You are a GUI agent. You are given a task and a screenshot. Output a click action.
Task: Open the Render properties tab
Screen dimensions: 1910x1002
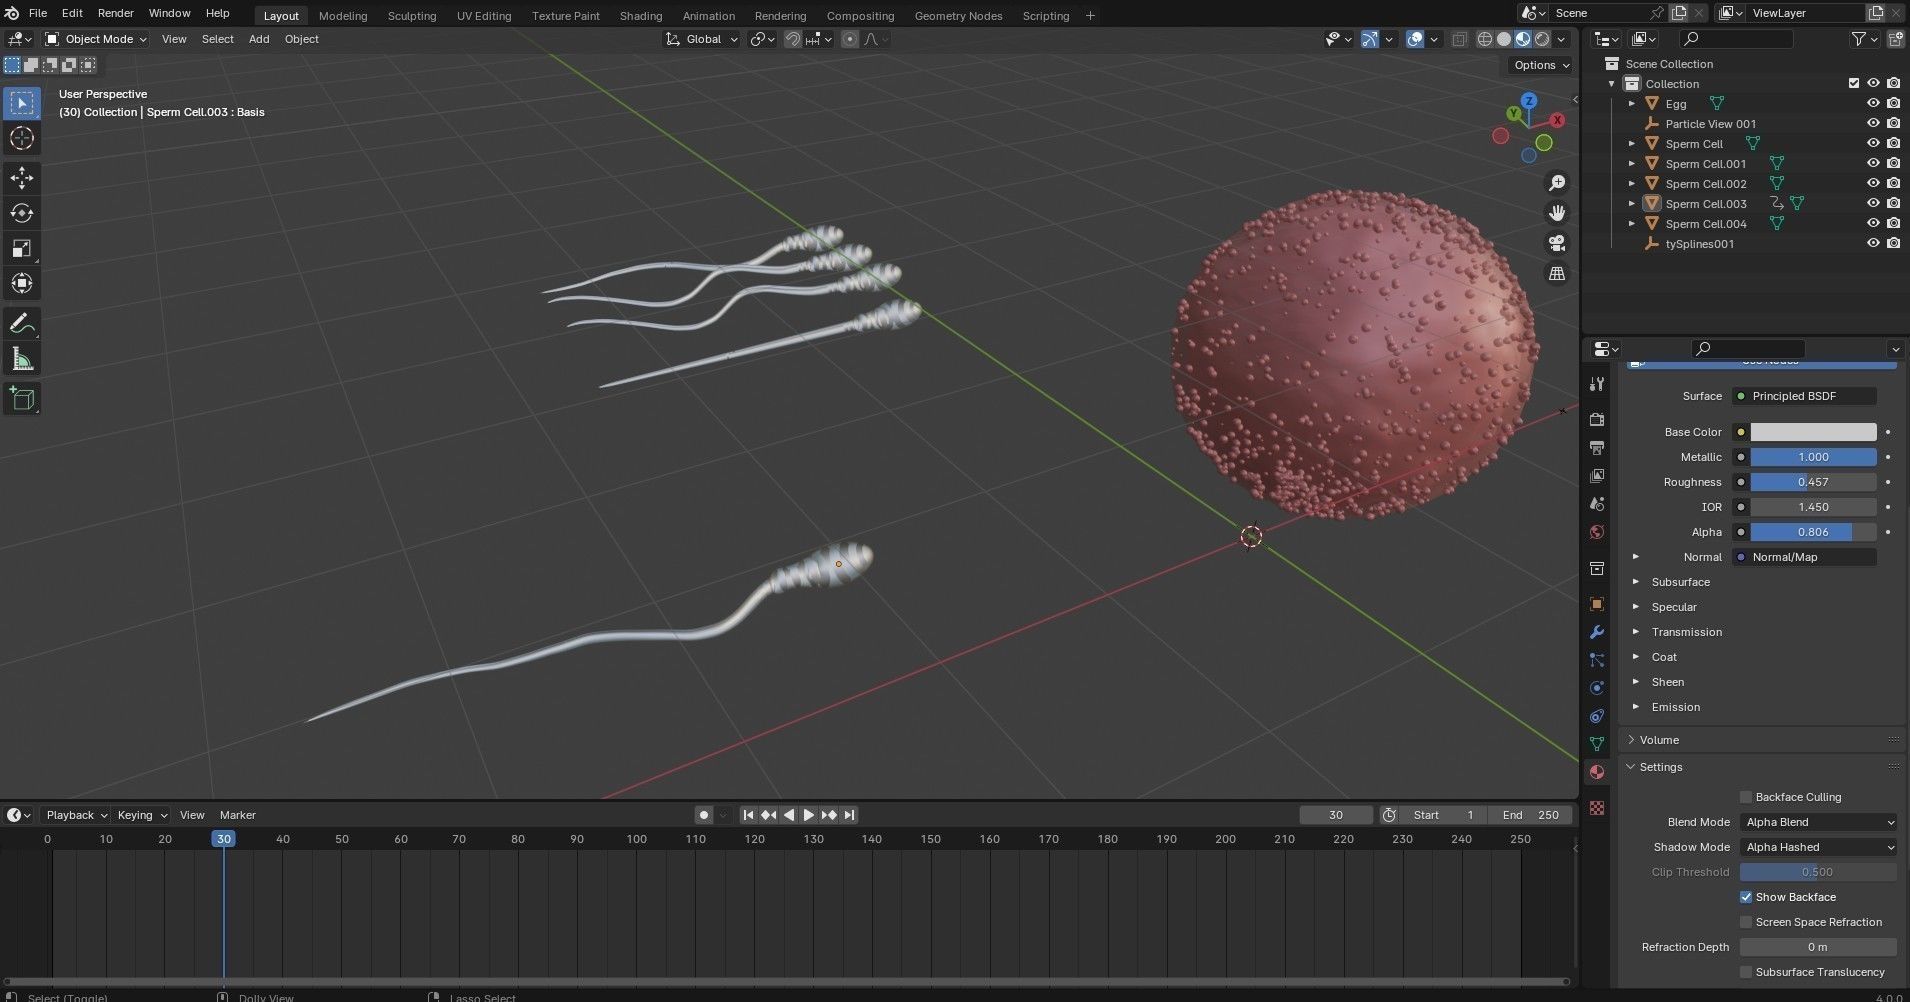(x=1597, y=419)
